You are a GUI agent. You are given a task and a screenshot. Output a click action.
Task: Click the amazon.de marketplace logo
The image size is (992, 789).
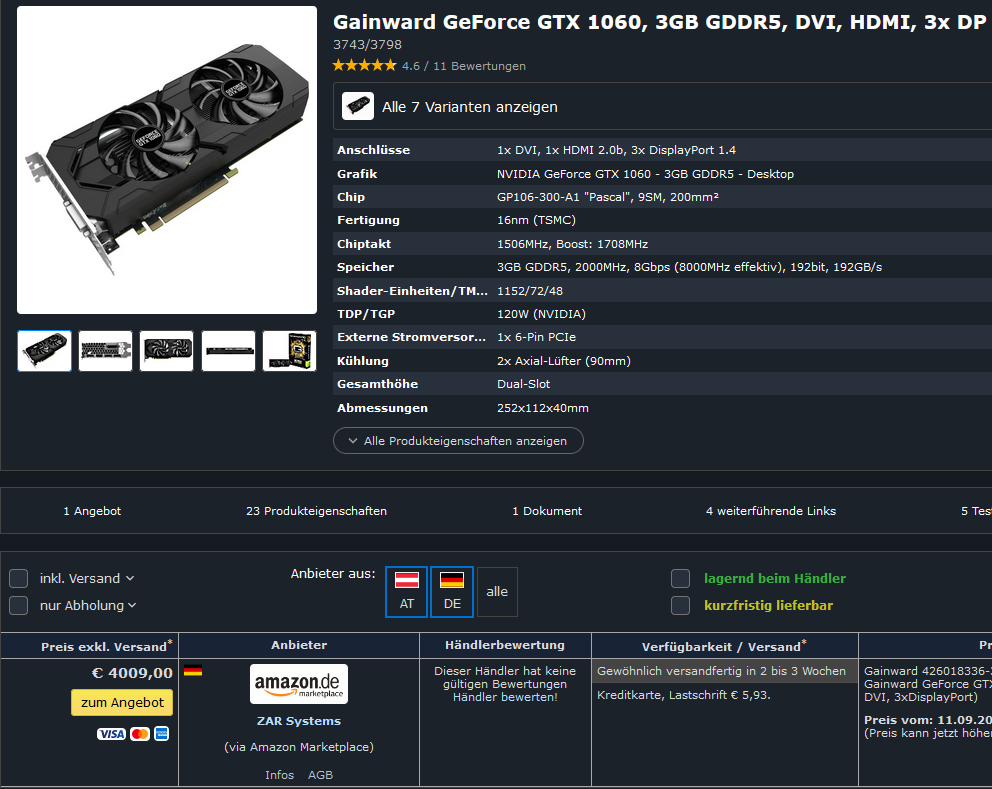click(x=299, y=684)
